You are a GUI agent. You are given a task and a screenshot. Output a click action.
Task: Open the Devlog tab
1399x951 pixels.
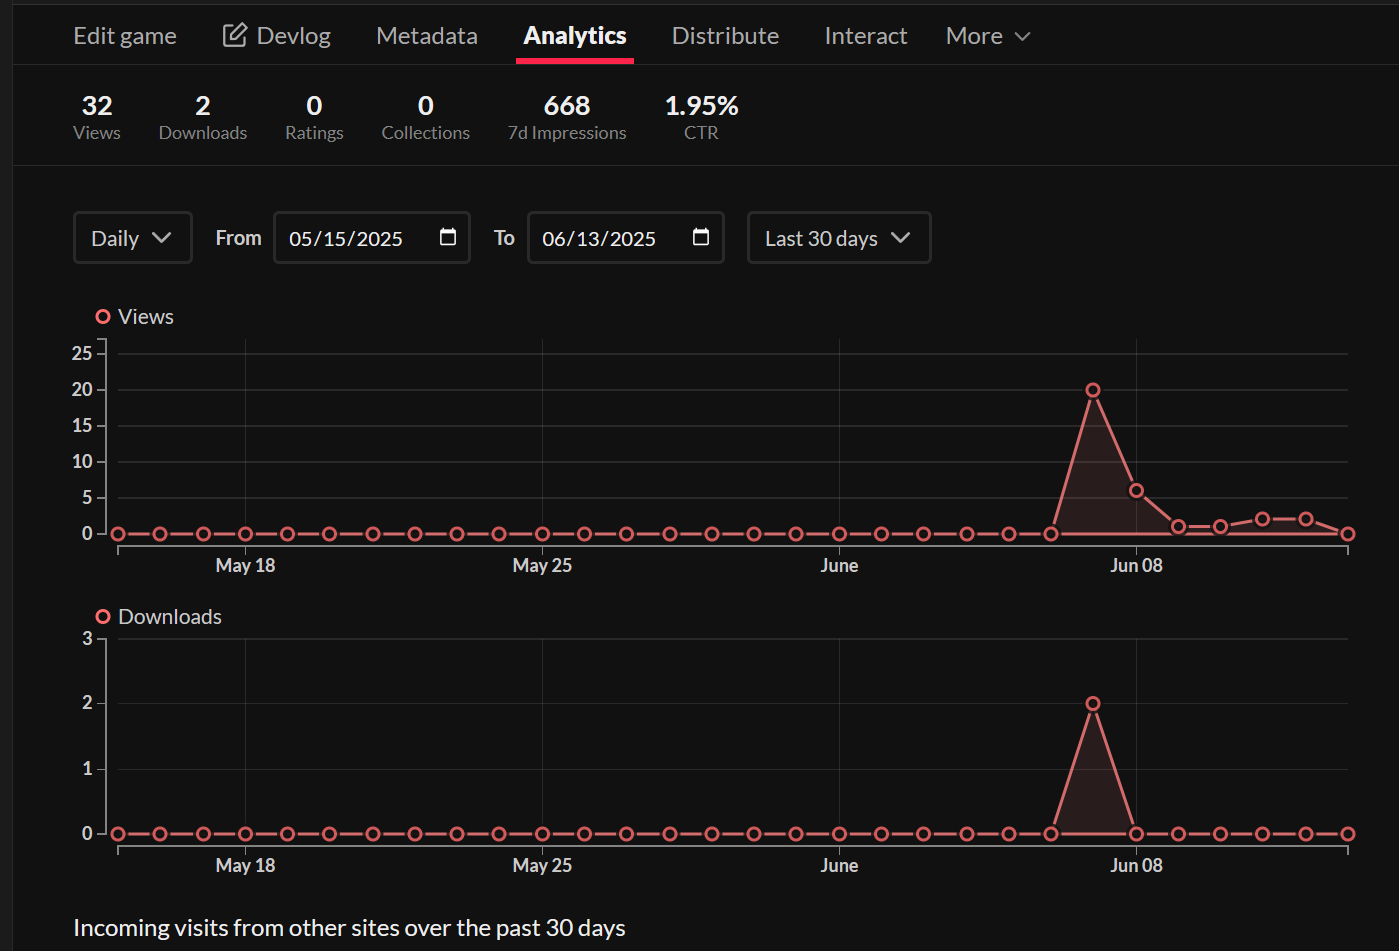[x=277, y=36]
